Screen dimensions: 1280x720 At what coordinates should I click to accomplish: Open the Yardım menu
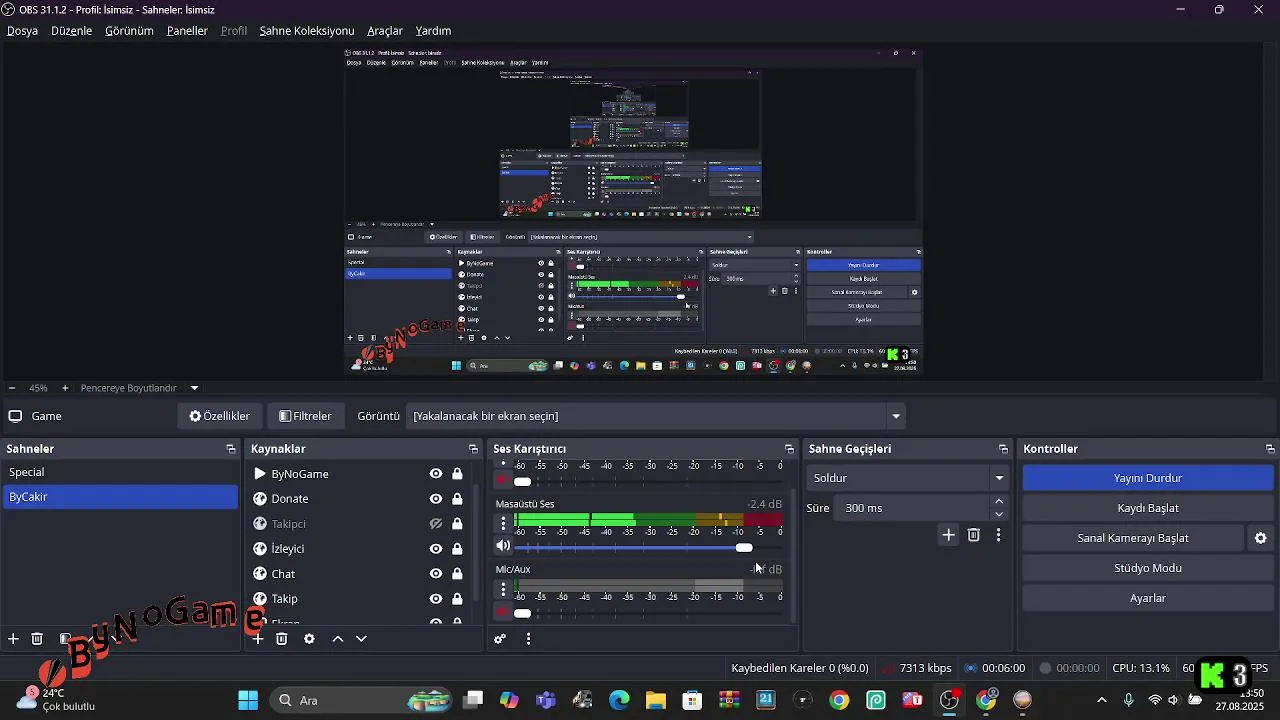tap(433, 31)
